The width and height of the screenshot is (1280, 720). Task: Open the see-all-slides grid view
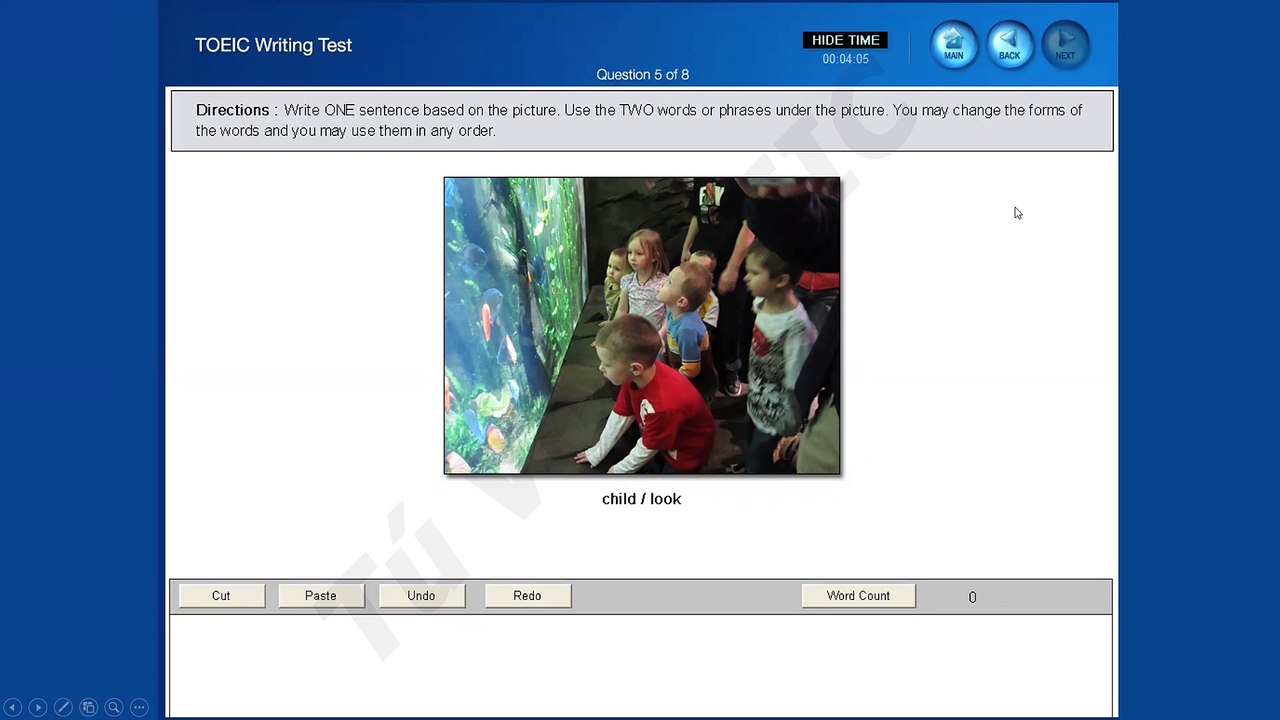pyautogui.click(x=88, y=707)
